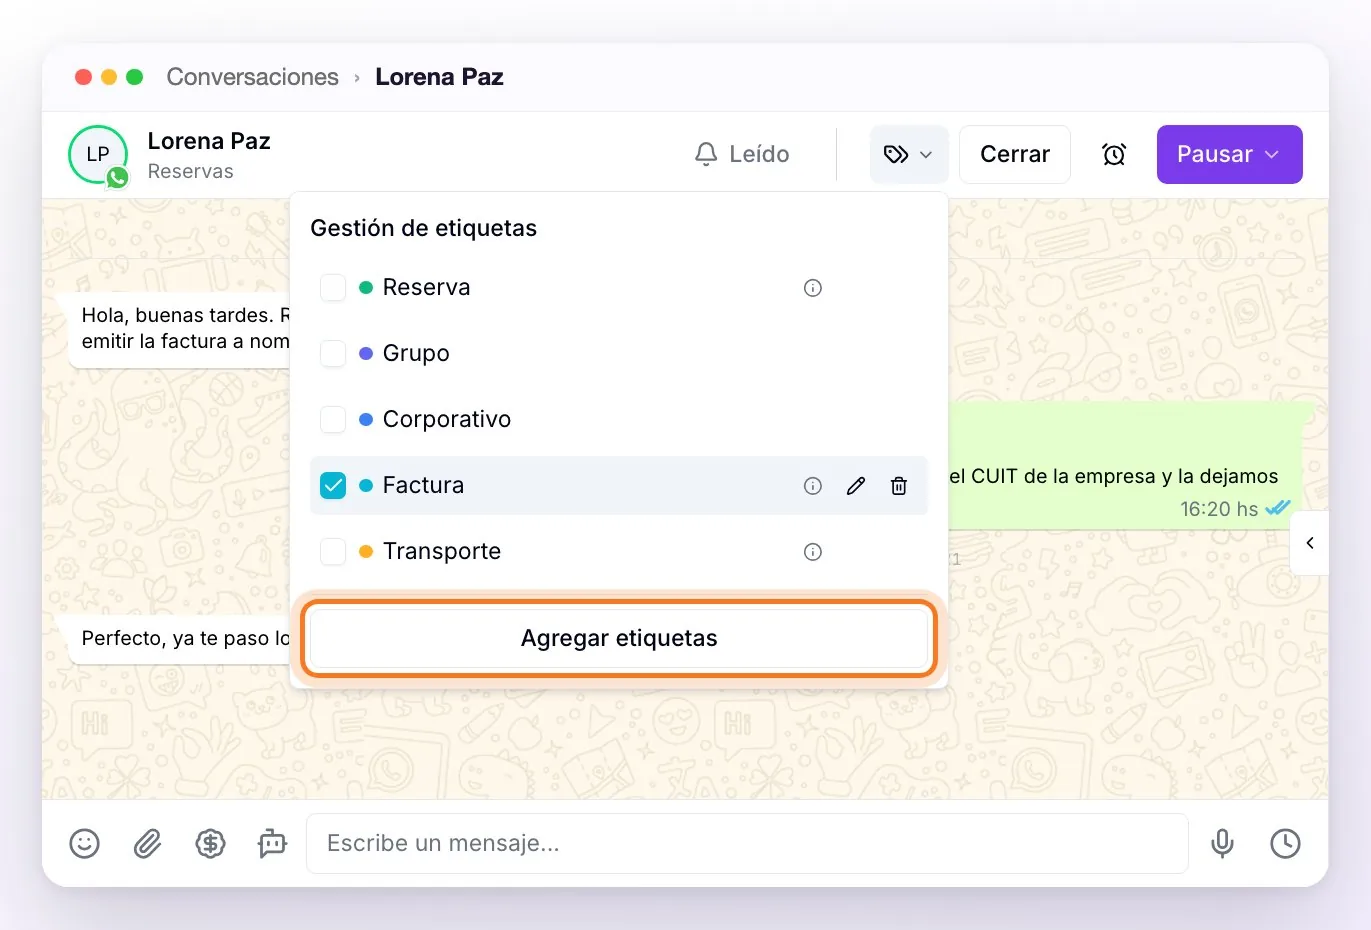Viewport: 1371px width, 930px height.
Task: Delete the Factura tag with trash icon
Action: [x=899, y=486]
